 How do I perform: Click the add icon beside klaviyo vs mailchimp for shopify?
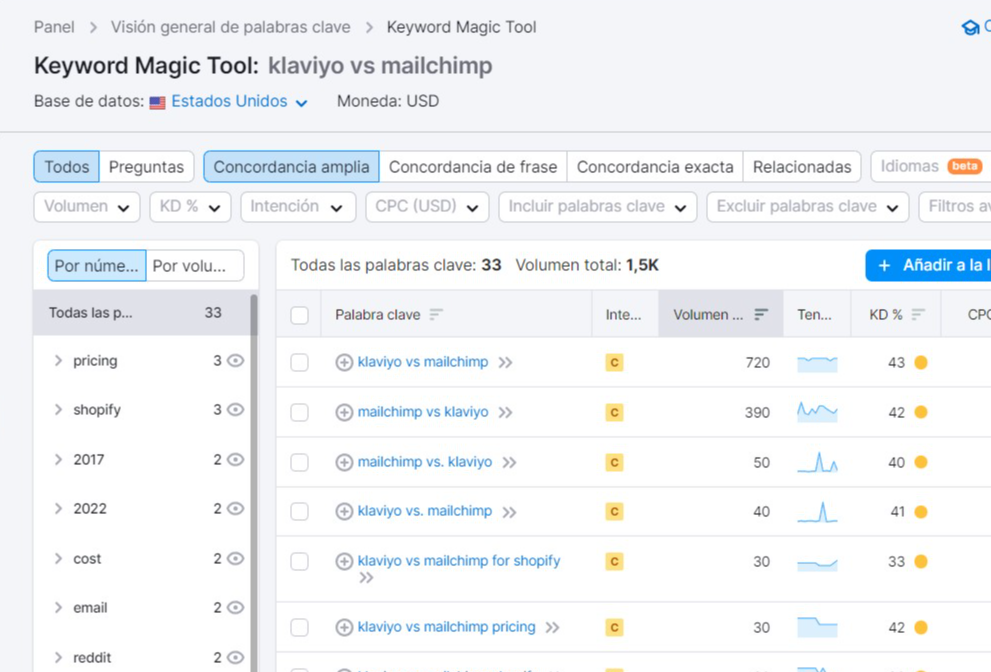[x=344, y=561]
